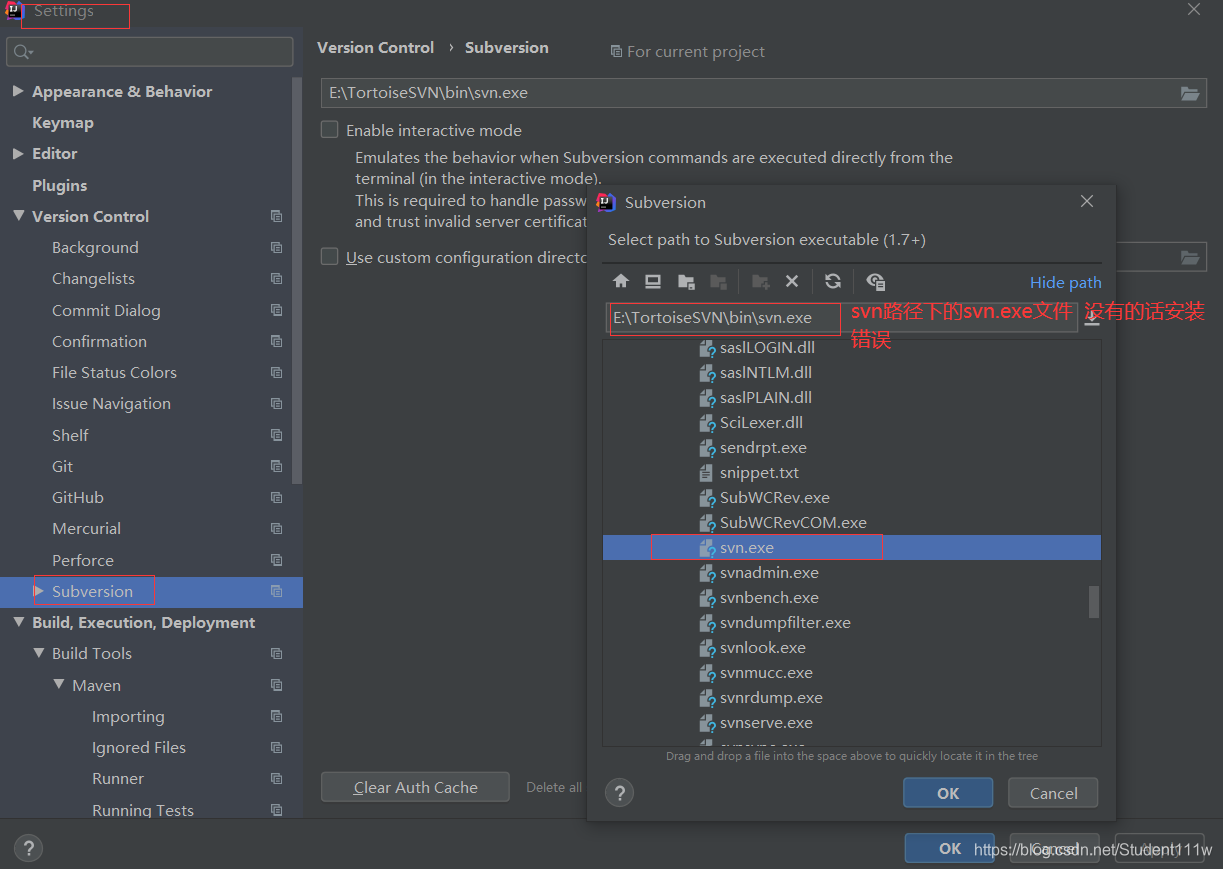Viewport: 1223px width, 869px height.
Task: Delete selected file with X icon
Action: (792, 282)
